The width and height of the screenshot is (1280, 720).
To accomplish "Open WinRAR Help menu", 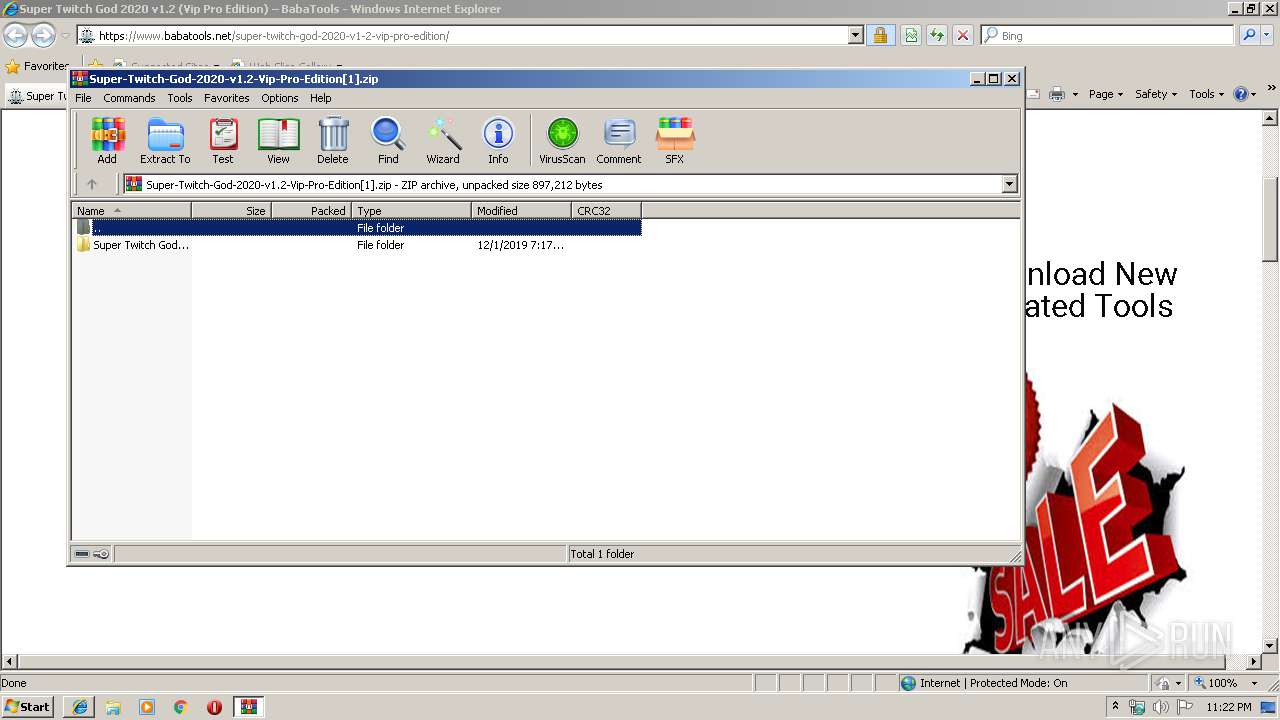I will pyautogui.click(x=321, y=98).
